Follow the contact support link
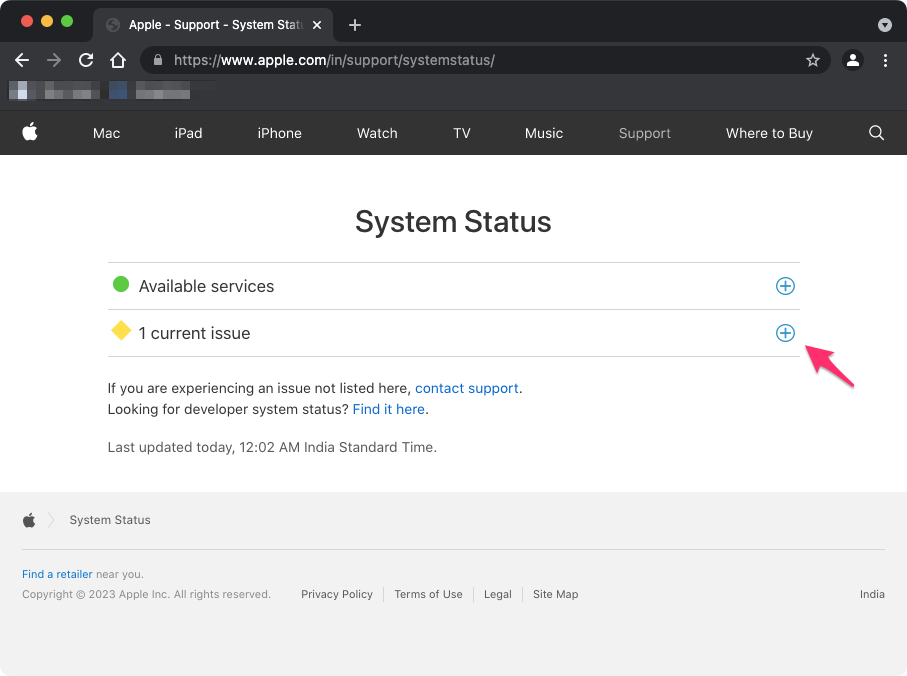907x676 pixels. click(467, 388)
